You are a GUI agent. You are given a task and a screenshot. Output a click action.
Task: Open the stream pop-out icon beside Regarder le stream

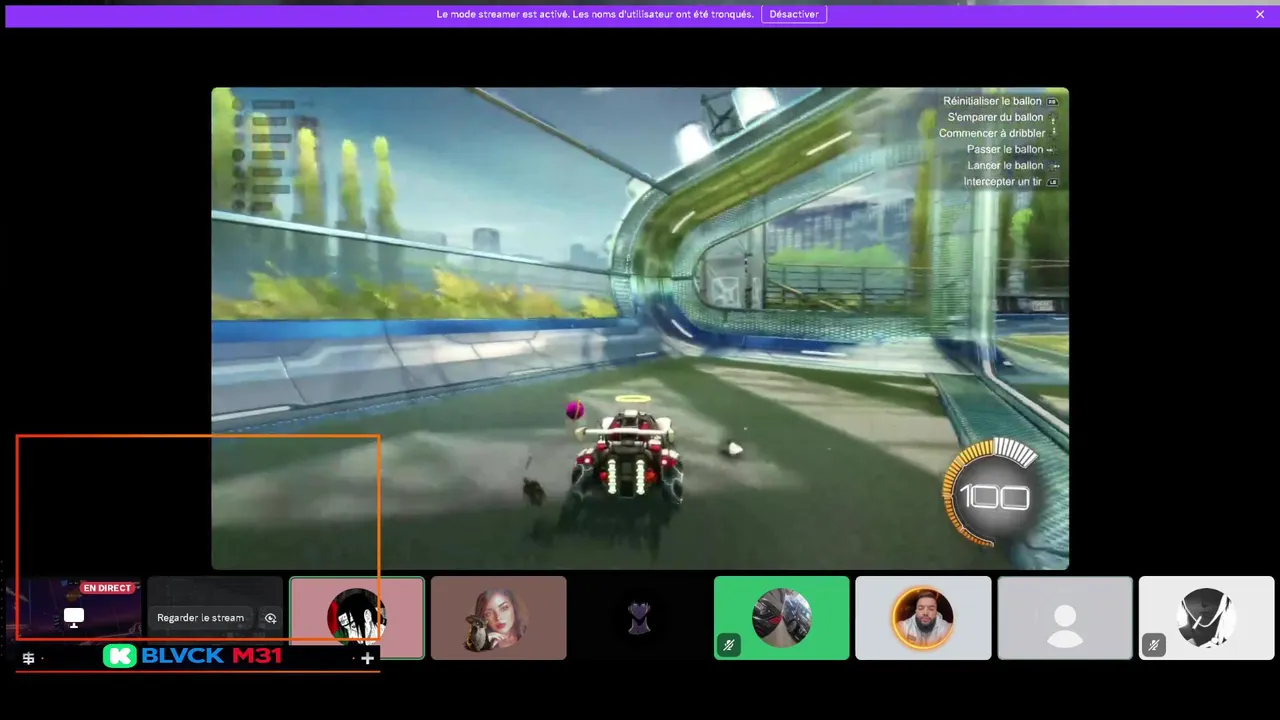pos(270,618)
